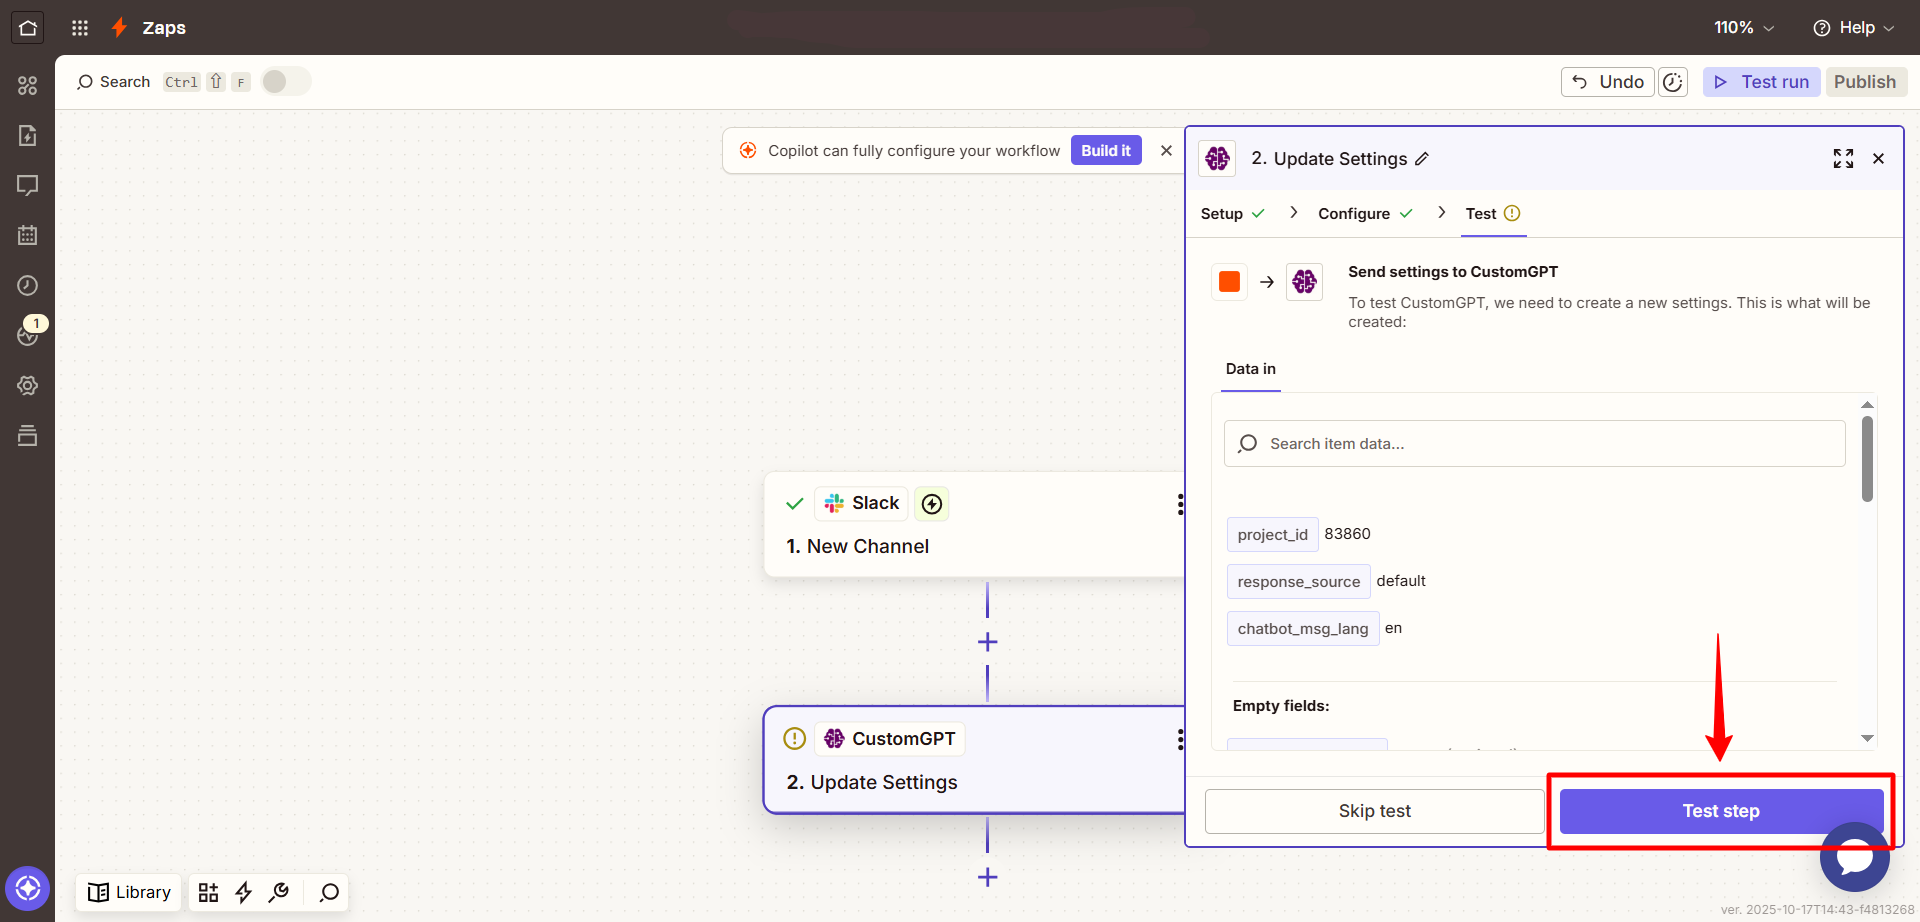Open the add components grid tool
The image size is (1920, 922).
208,892
